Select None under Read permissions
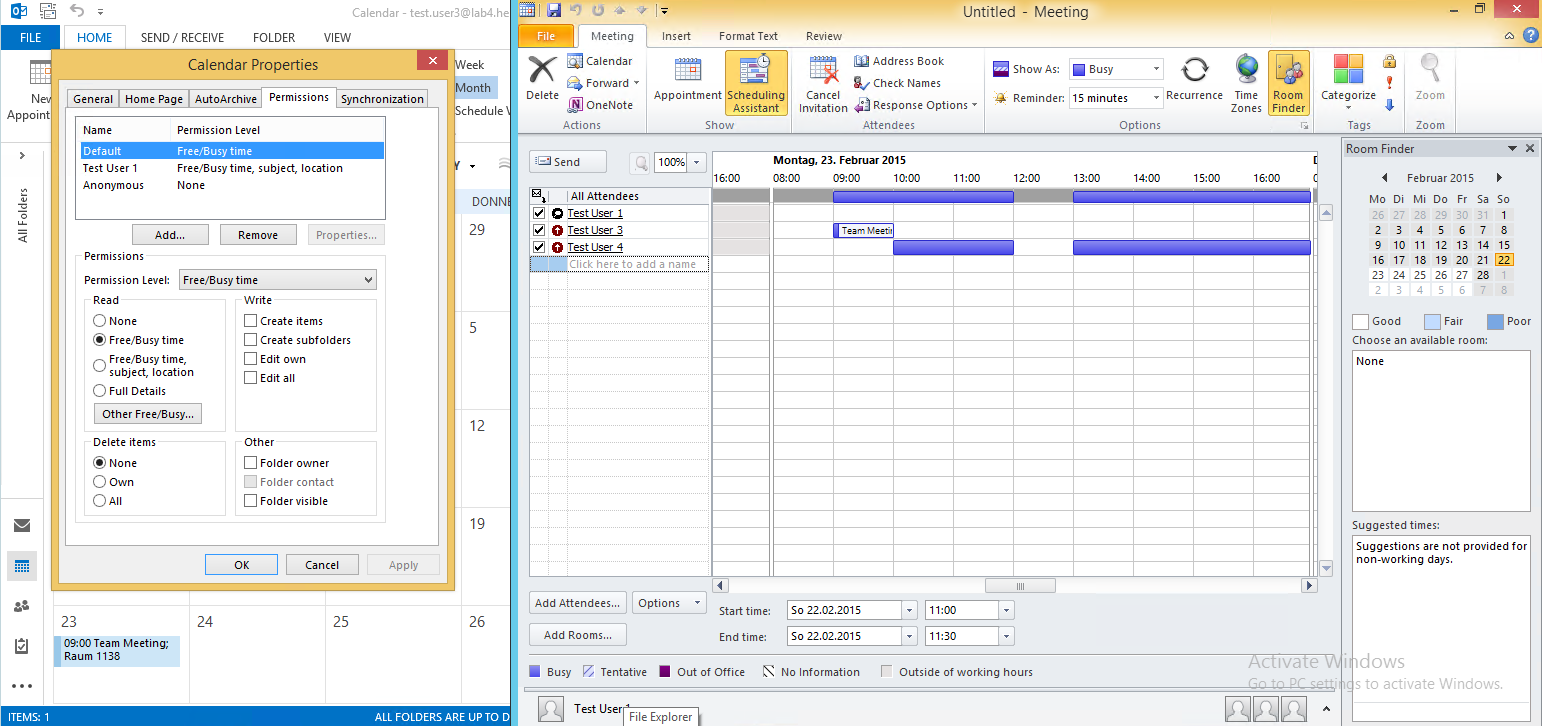 pyautogui.click(x=100, y=321)
